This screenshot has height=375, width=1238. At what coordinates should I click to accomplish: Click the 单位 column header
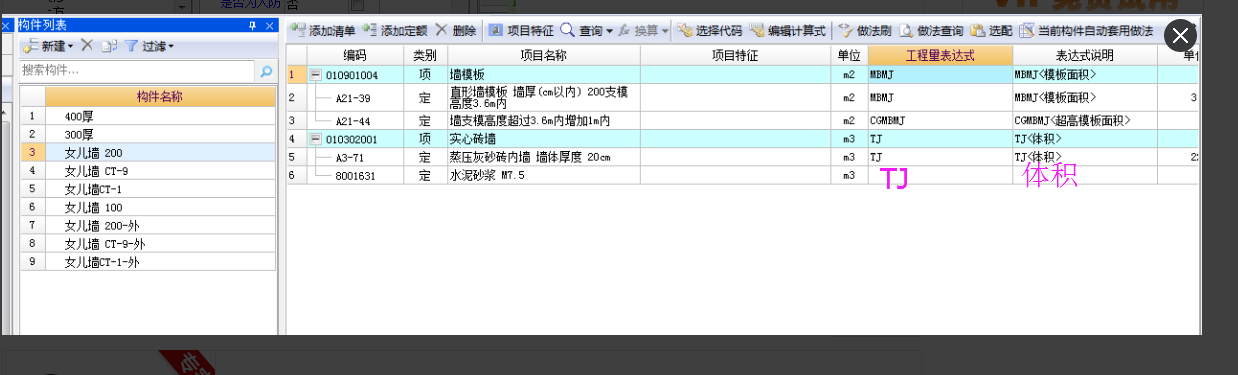[x=849, y=55]
